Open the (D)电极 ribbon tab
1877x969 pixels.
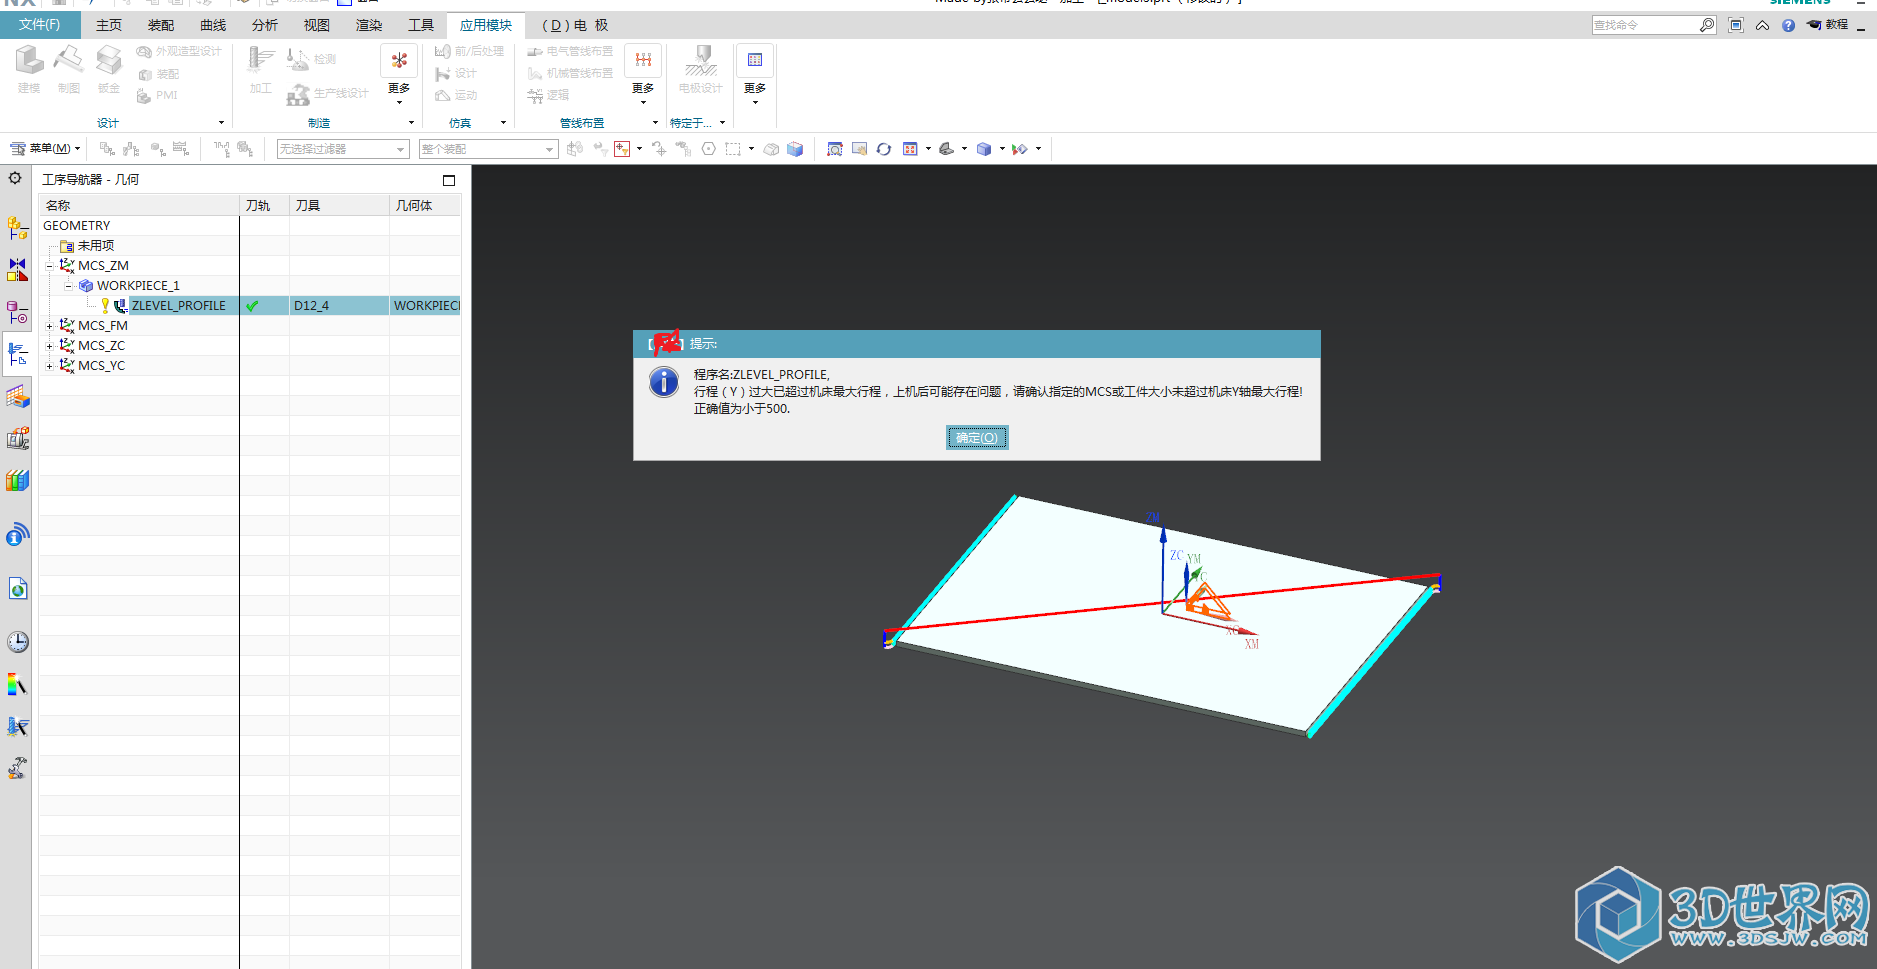click(575, 25)
